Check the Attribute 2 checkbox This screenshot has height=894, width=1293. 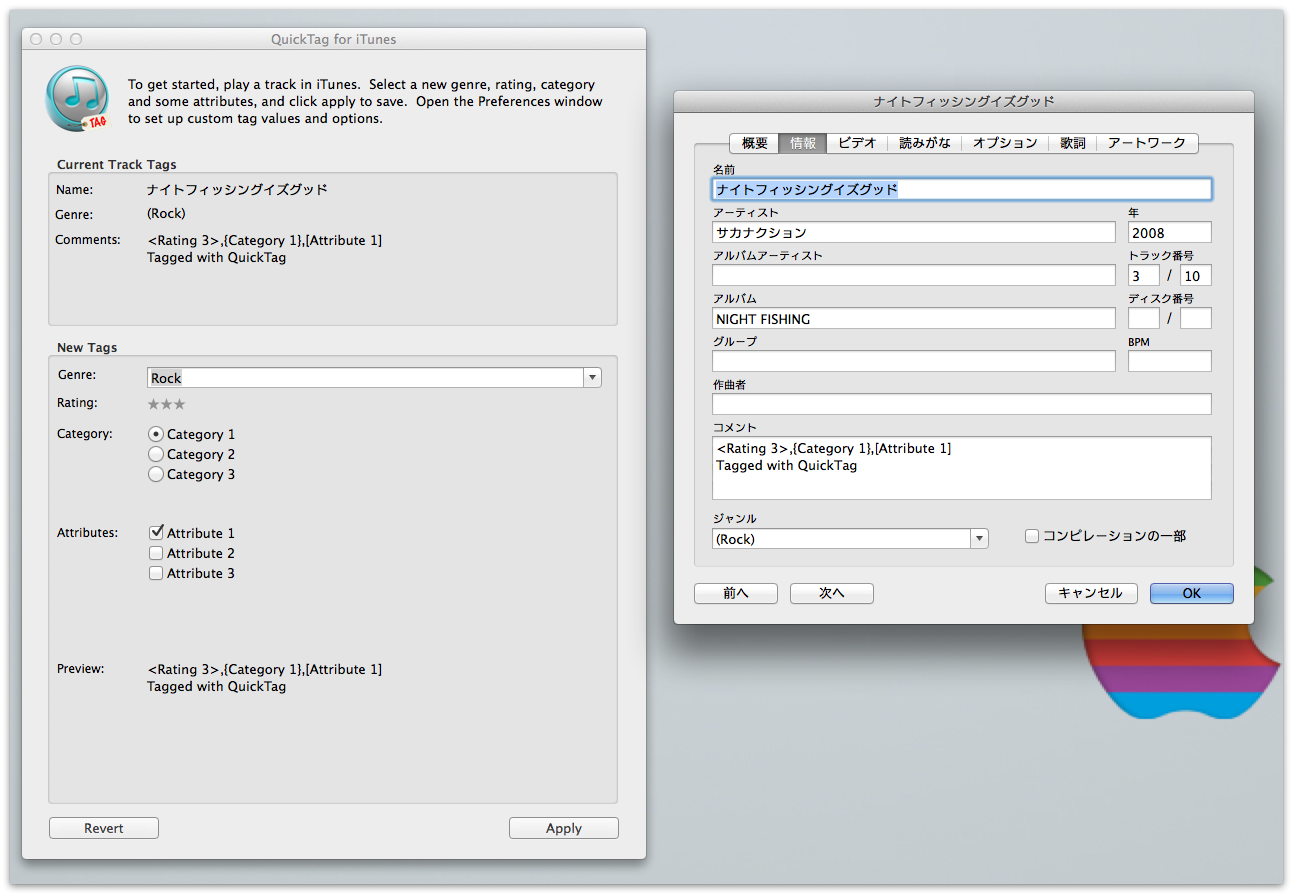click(156, 553)
